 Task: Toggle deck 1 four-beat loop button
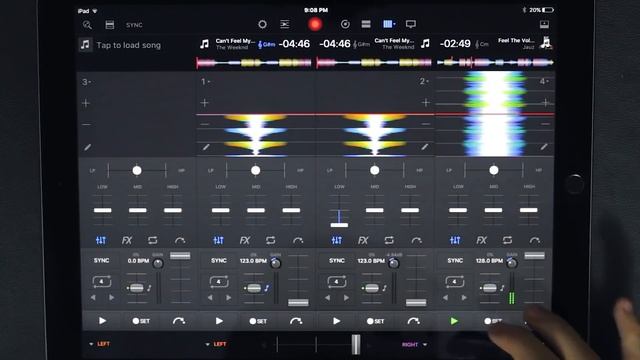click(219, 282)
